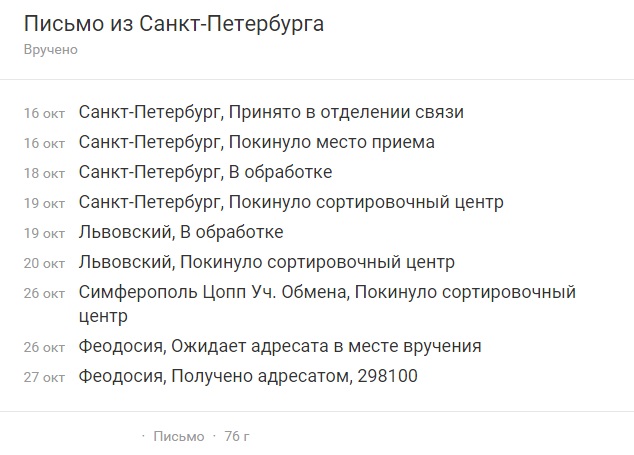Viewport: 634px width, 455px height.
Task: Select the word центр on wrapped line
Action: [x=103, y=316]
